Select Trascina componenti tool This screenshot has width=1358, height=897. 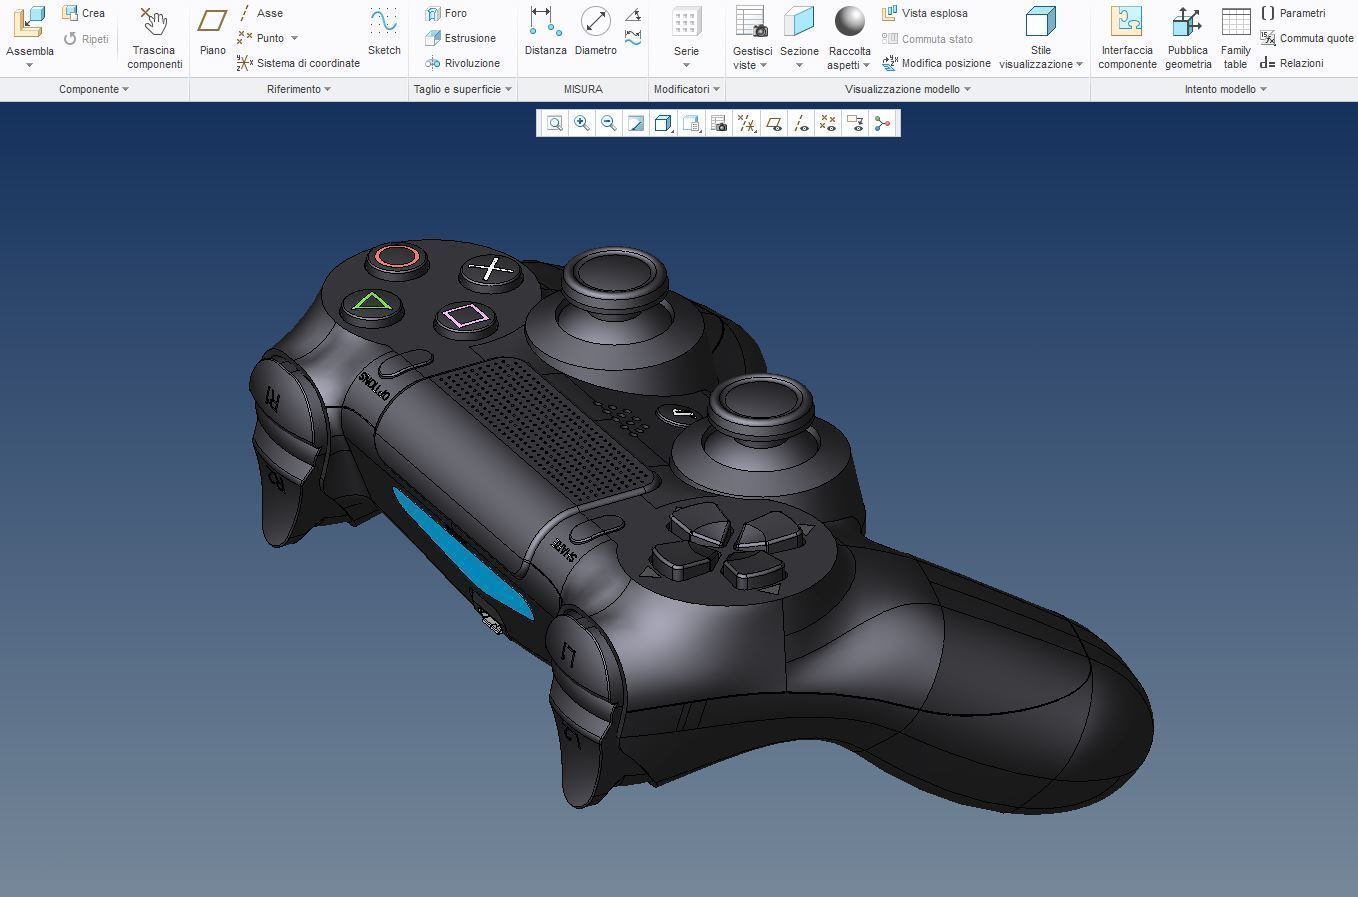pyautogui.click(x=154, y=37)
